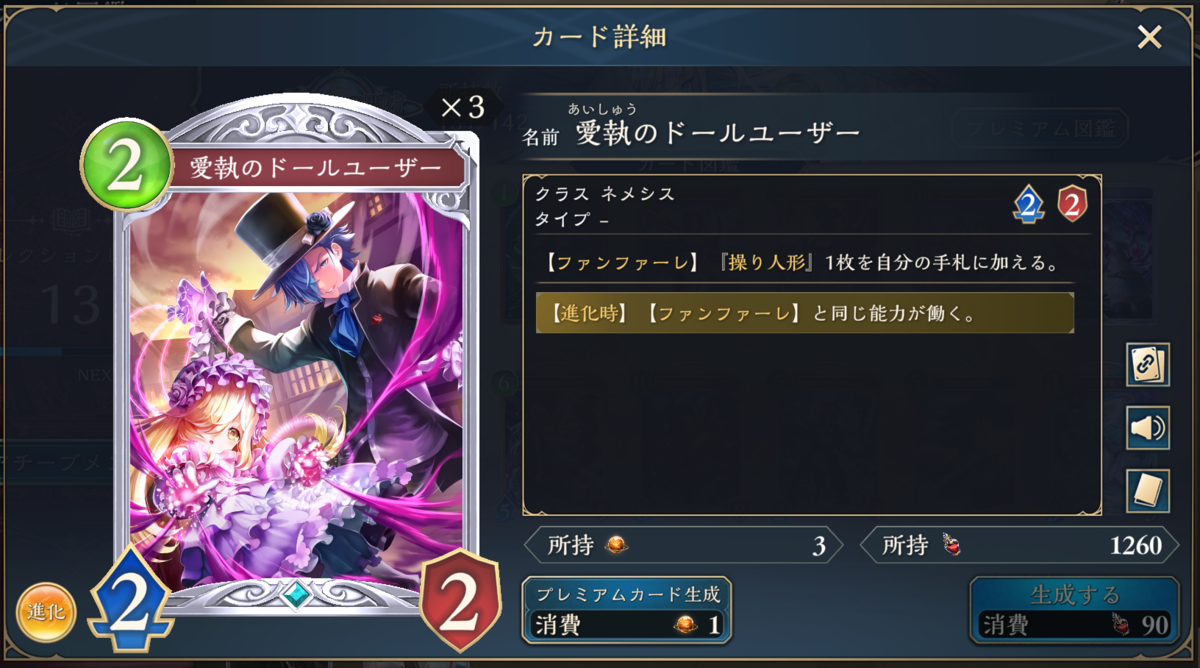The width and height of the screenshot is (1200, 668).
Task: Close the card details dialog
Action: [x=1149, y=38]
